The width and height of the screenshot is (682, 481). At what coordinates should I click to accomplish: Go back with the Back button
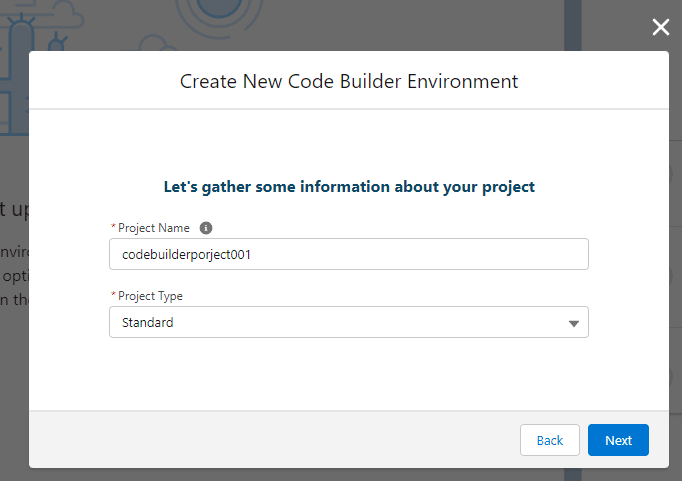pyautogui.click(x=550, y=440)
